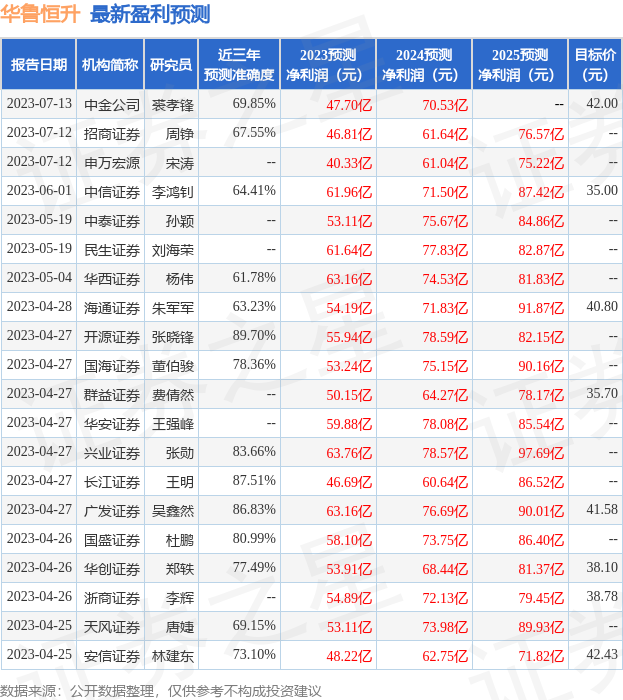
Task: Click researcher name 周铮
Action: click(x=180, y=134)
